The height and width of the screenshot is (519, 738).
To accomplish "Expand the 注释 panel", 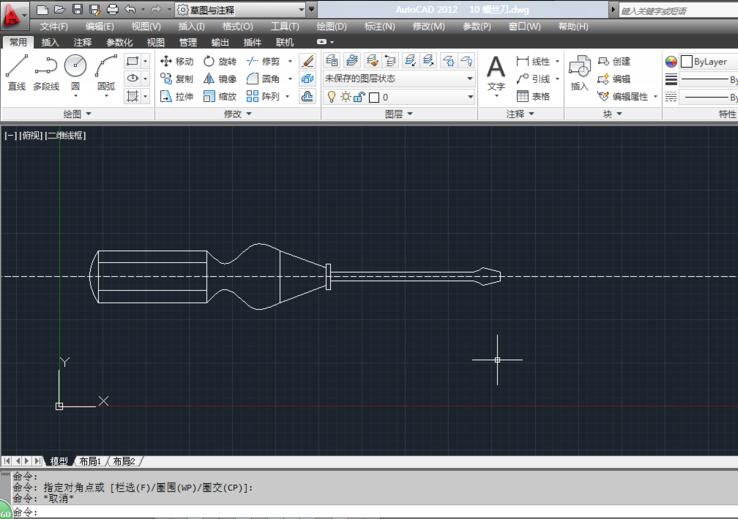I will (x=520, y=114).
